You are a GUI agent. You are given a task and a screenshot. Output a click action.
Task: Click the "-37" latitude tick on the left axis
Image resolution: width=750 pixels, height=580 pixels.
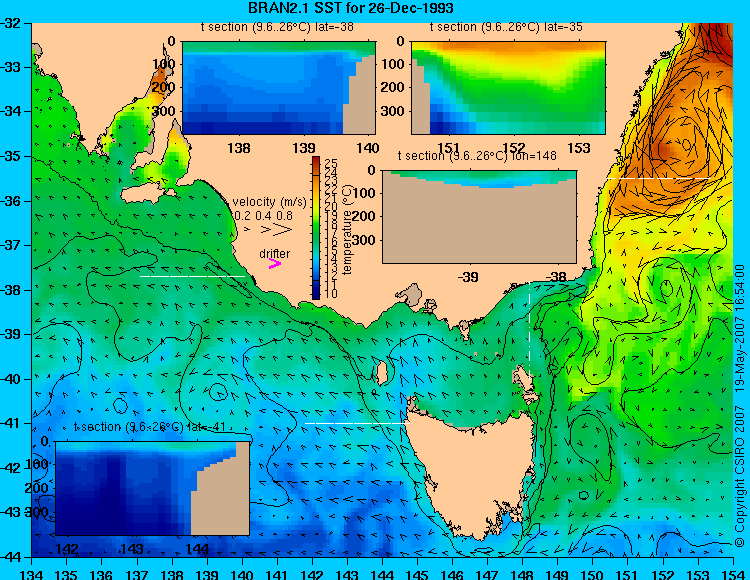pos(11,245)
